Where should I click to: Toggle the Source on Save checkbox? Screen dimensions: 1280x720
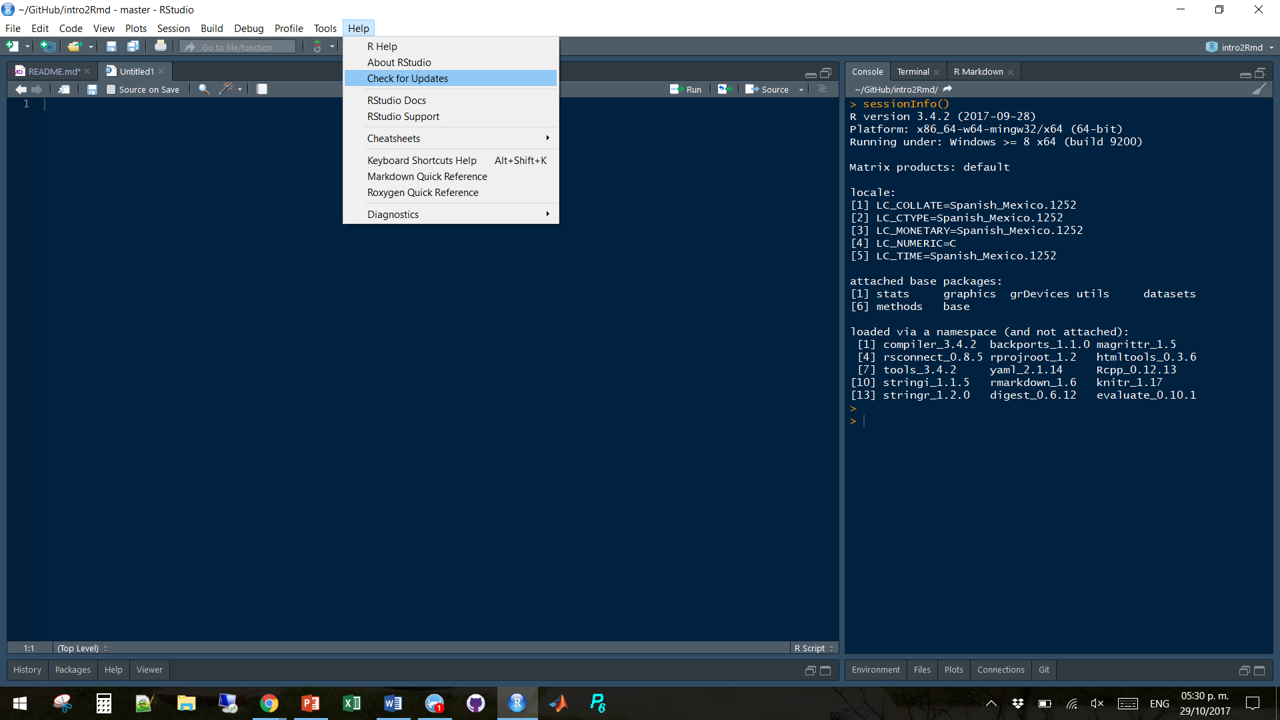[111, 90]
